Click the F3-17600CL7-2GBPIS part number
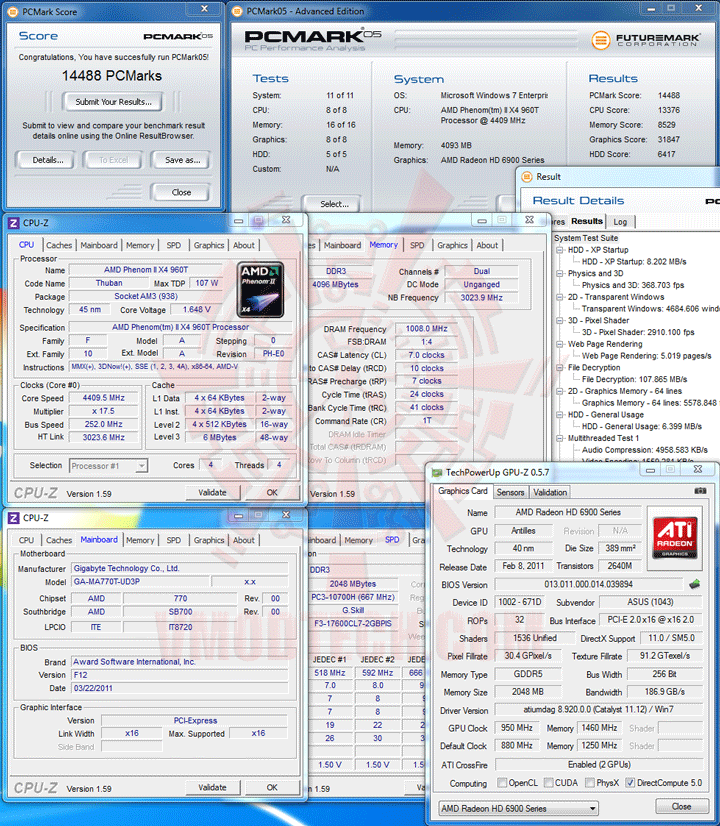The height and width of the screenshot is (826, 720). (x=352, y=623)
